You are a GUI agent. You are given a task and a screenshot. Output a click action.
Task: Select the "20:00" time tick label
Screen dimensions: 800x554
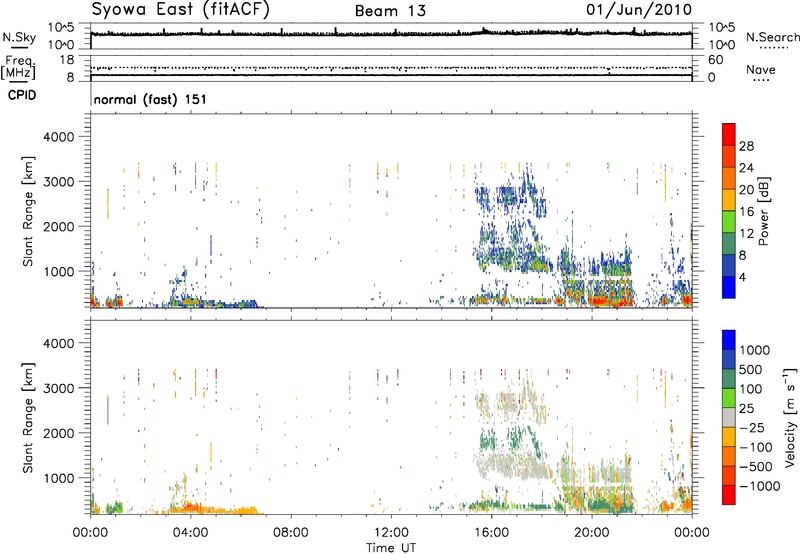[591, 533]
